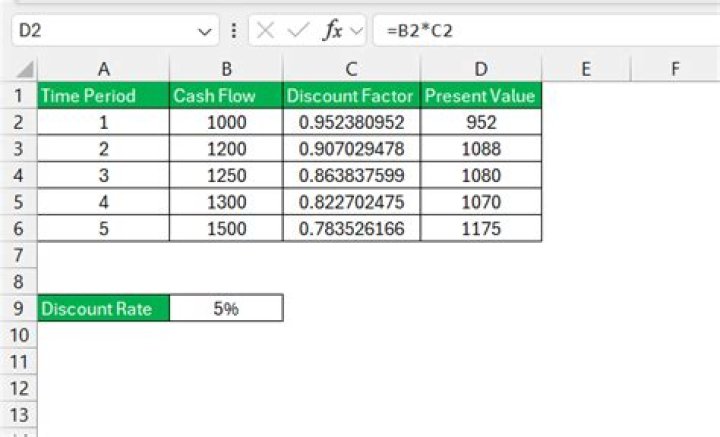Select column A header
The width and height of the screenshot is (720, 437).
coord(103,69)
